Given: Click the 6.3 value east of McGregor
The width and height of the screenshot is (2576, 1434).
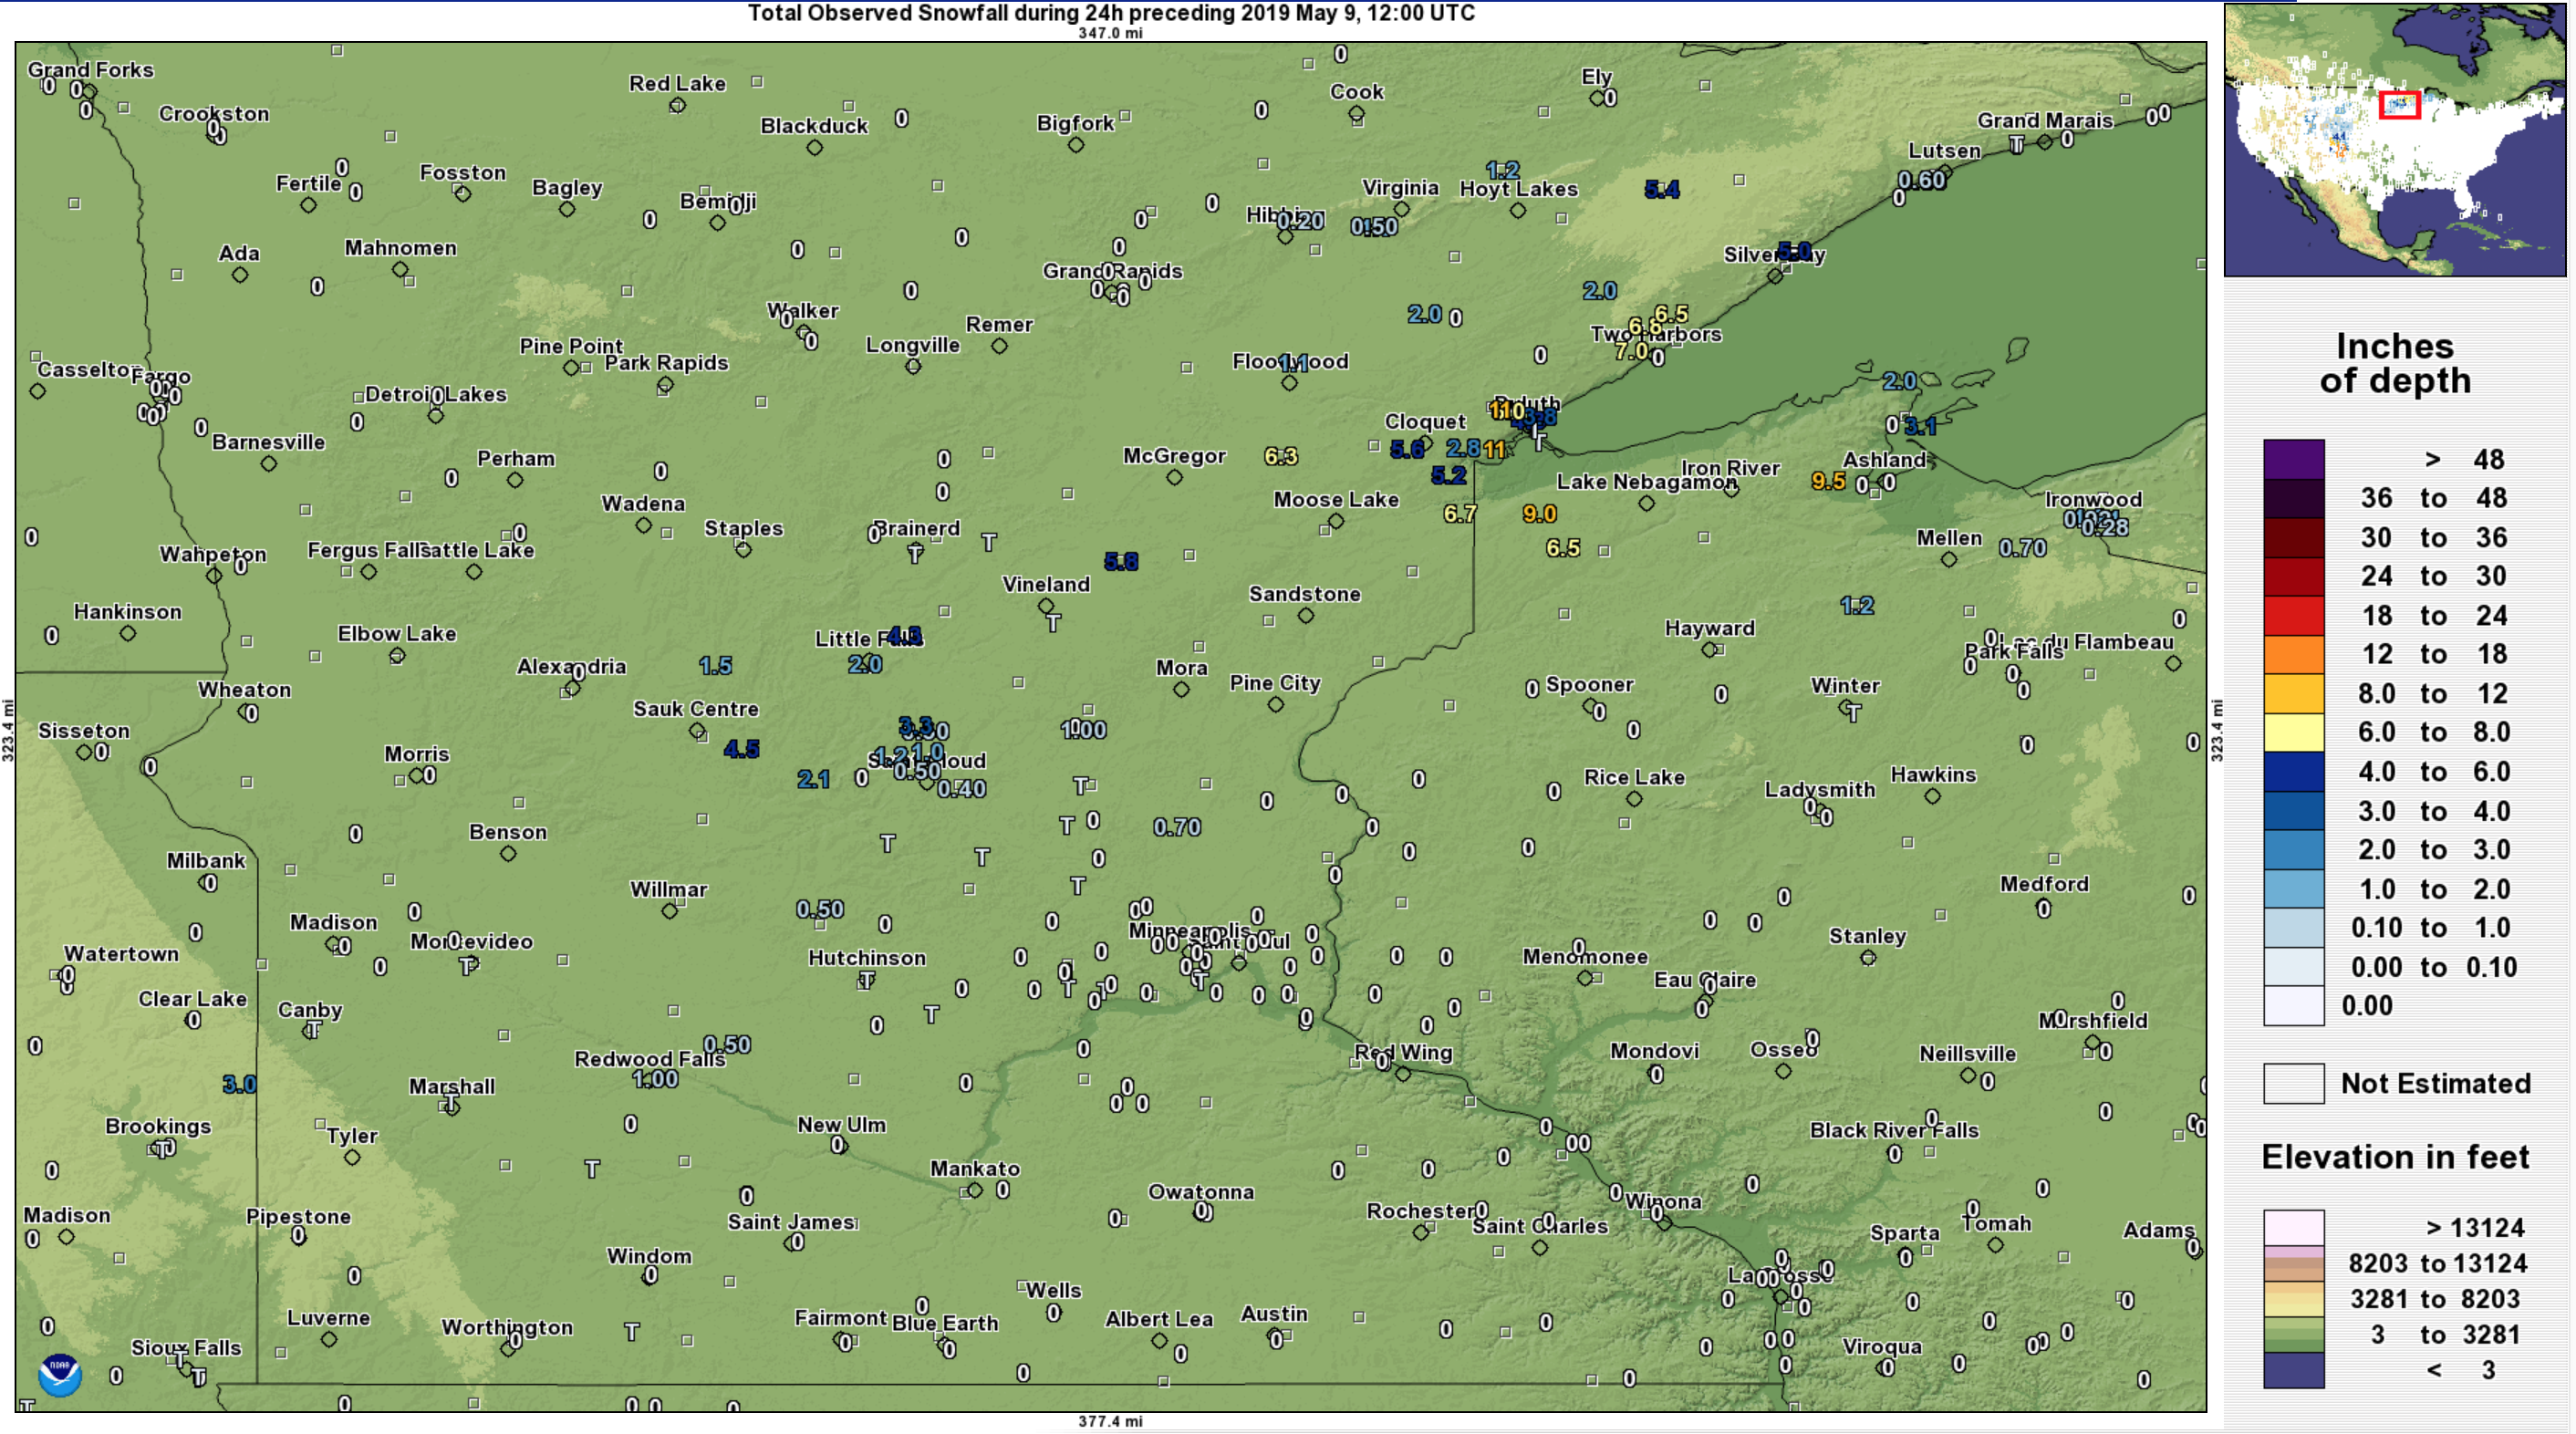Looking at the screenshot, I should pos(1281,456).
